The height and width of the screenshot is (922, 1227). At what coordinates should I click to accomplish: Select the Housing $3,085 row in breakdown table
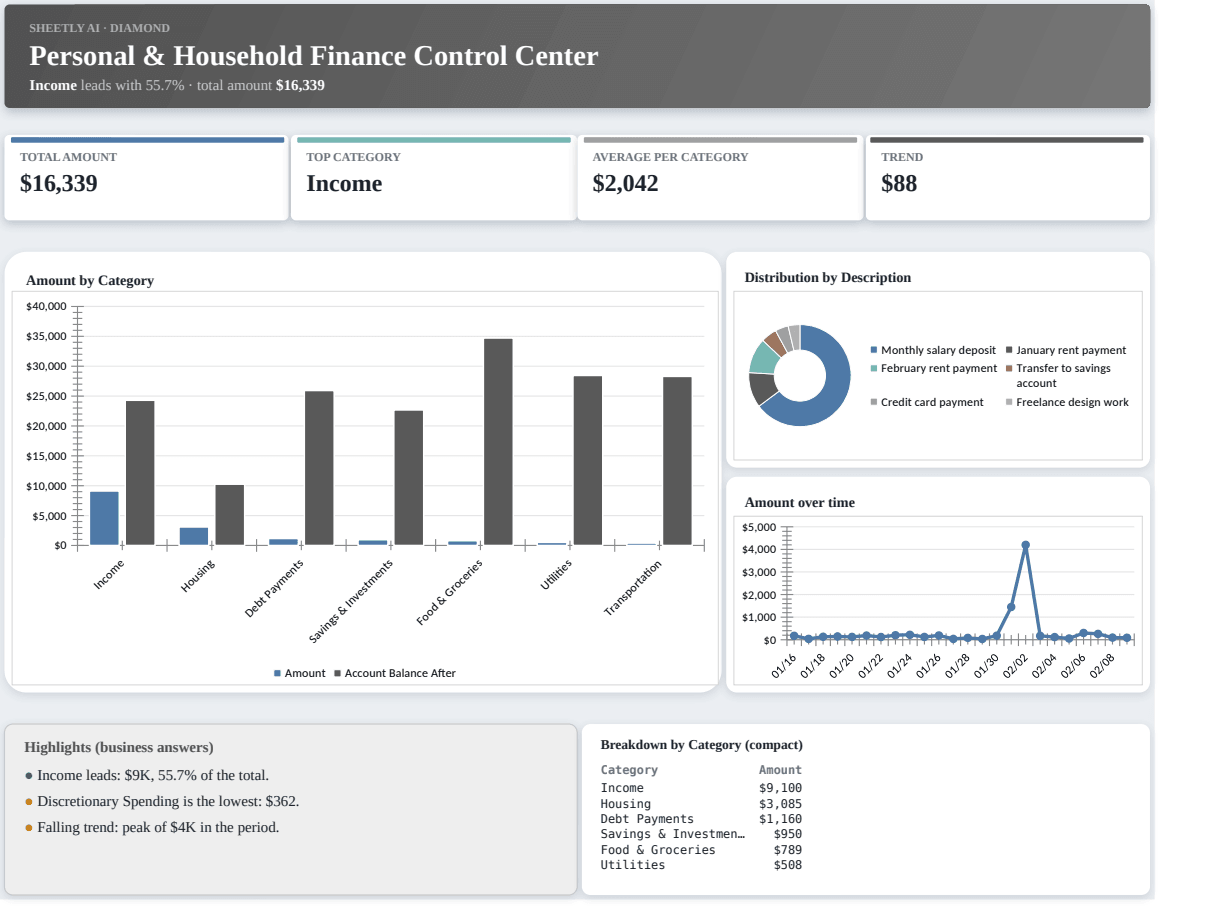pyautogui.click(x=701, y=804)
